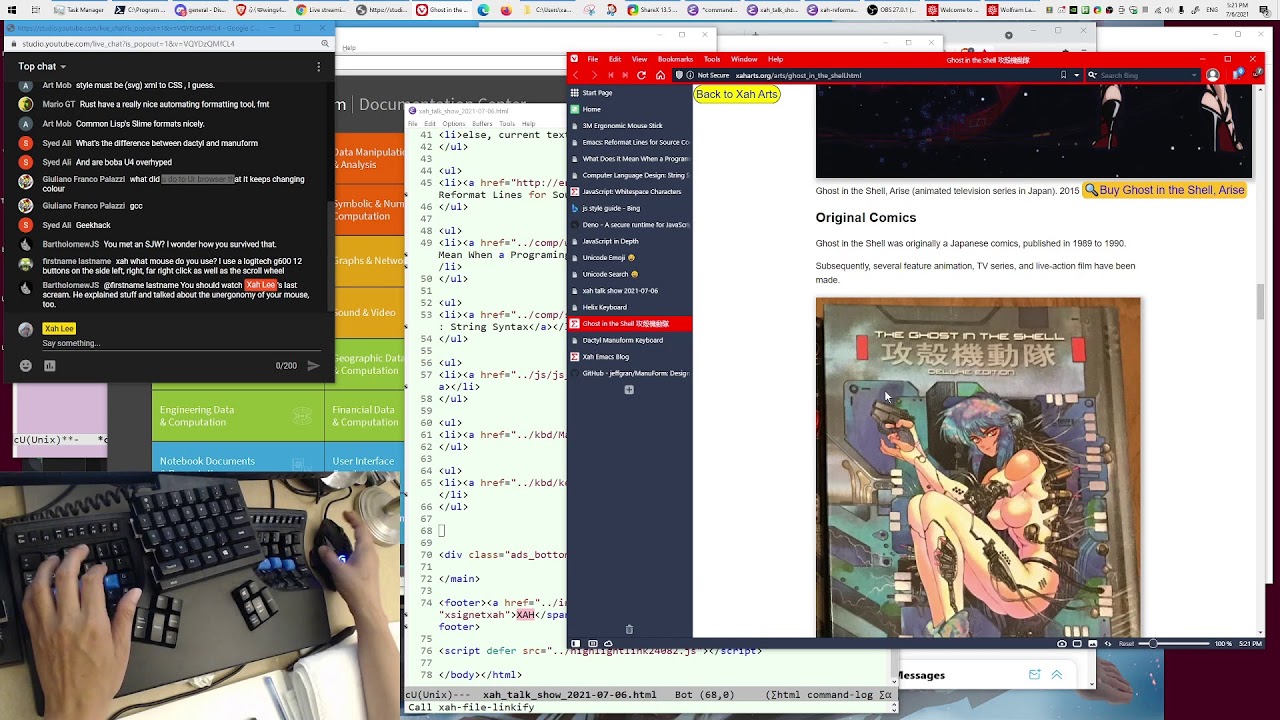Capture page camera icon in status bar
Image resolution: width=1280 pixels, height=720 pixels.
coord(1062,643)
